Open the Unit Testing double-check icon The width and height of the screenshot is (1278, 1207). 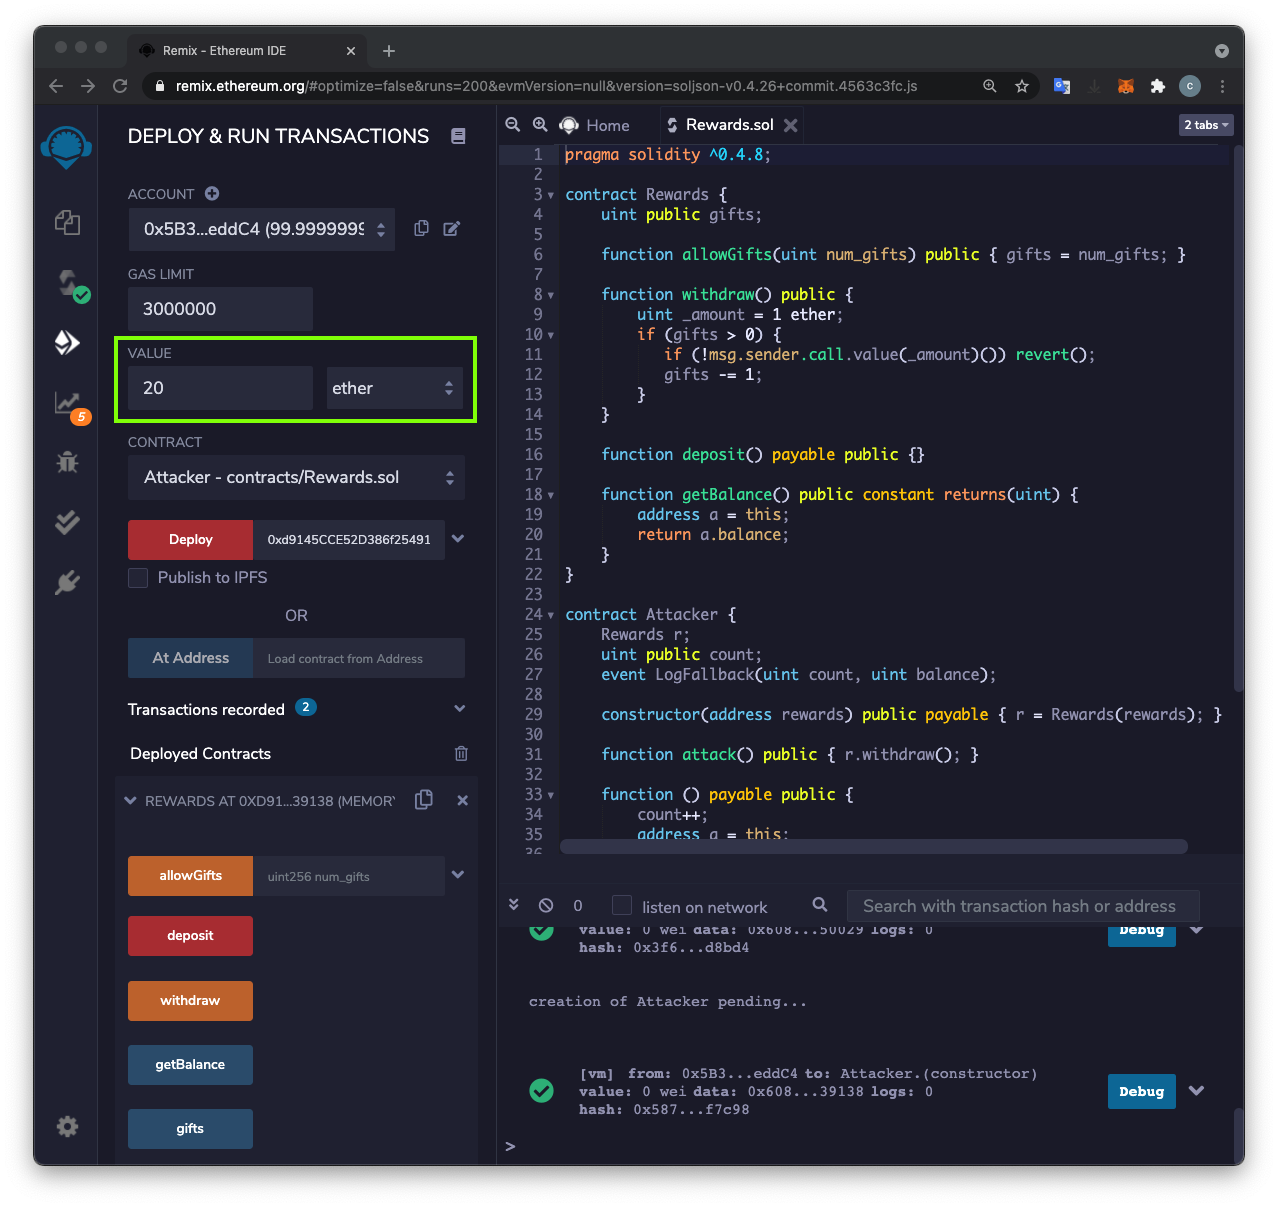(67, 522)
